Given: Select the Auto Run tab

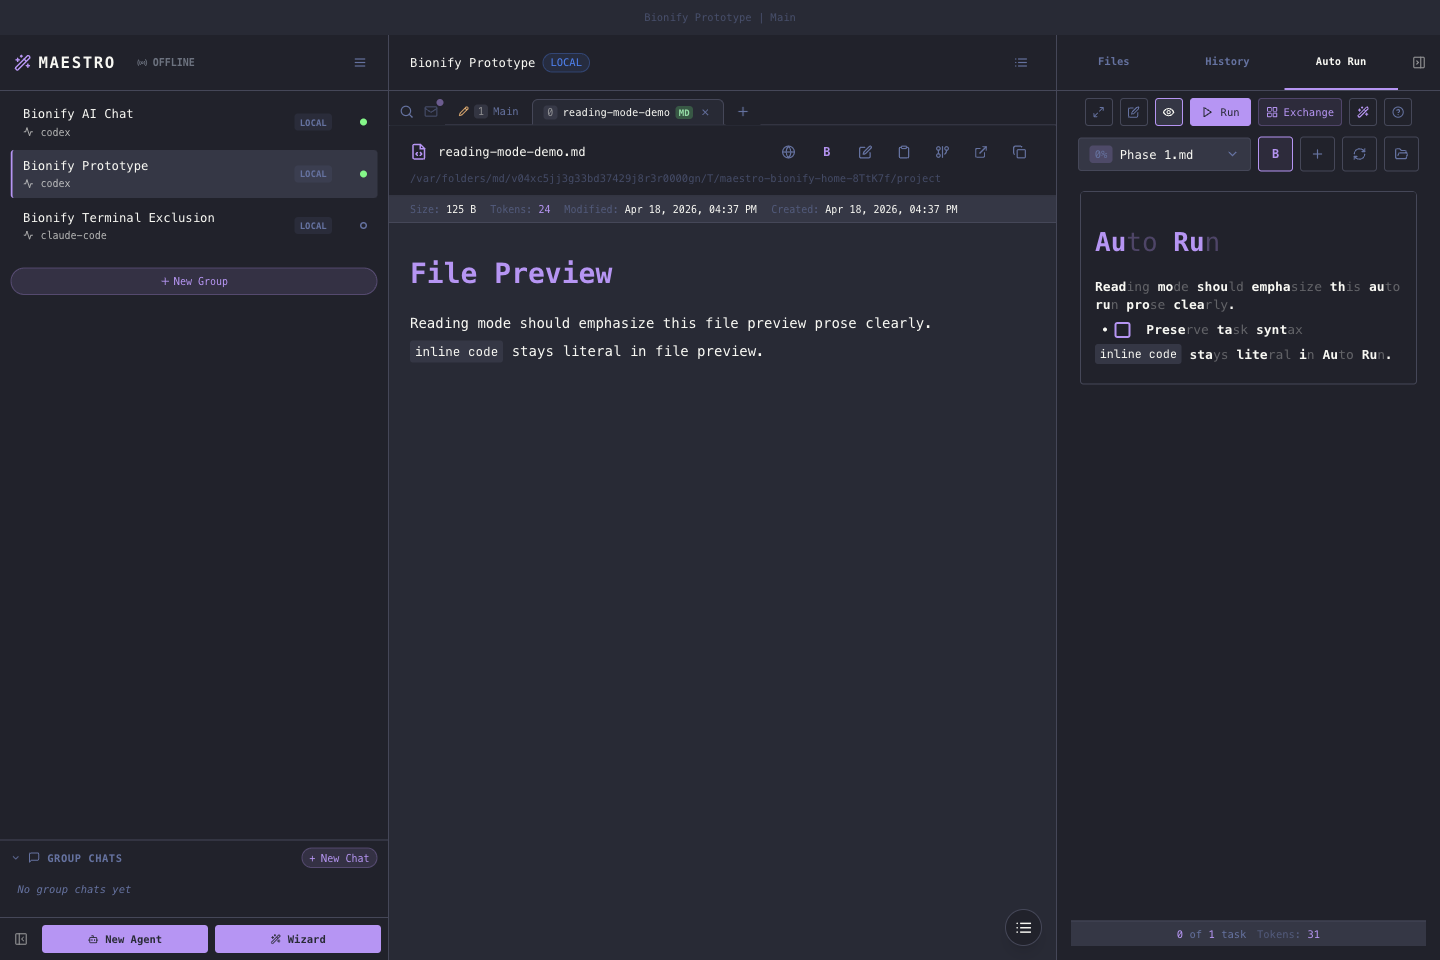Looking at the screenshot, I should click(x=1341, y=62).
